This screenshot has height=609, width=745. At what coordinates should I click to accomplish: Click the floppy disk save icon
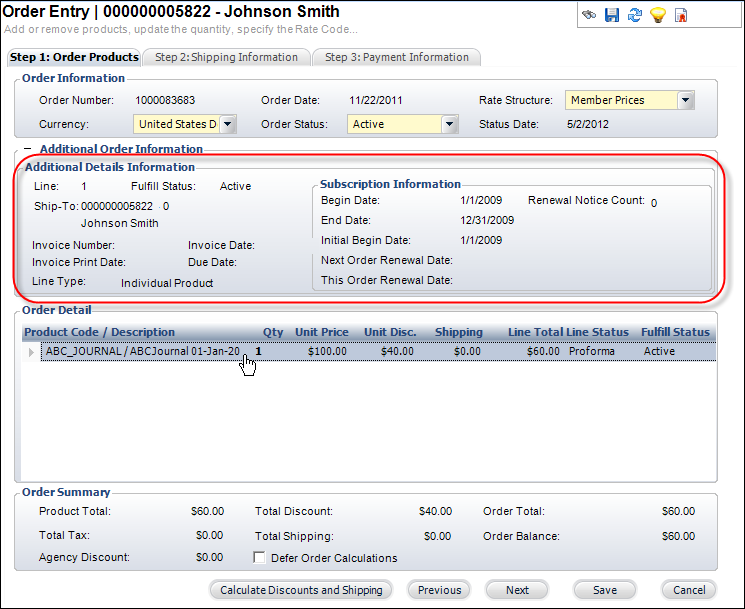(611, 15)
